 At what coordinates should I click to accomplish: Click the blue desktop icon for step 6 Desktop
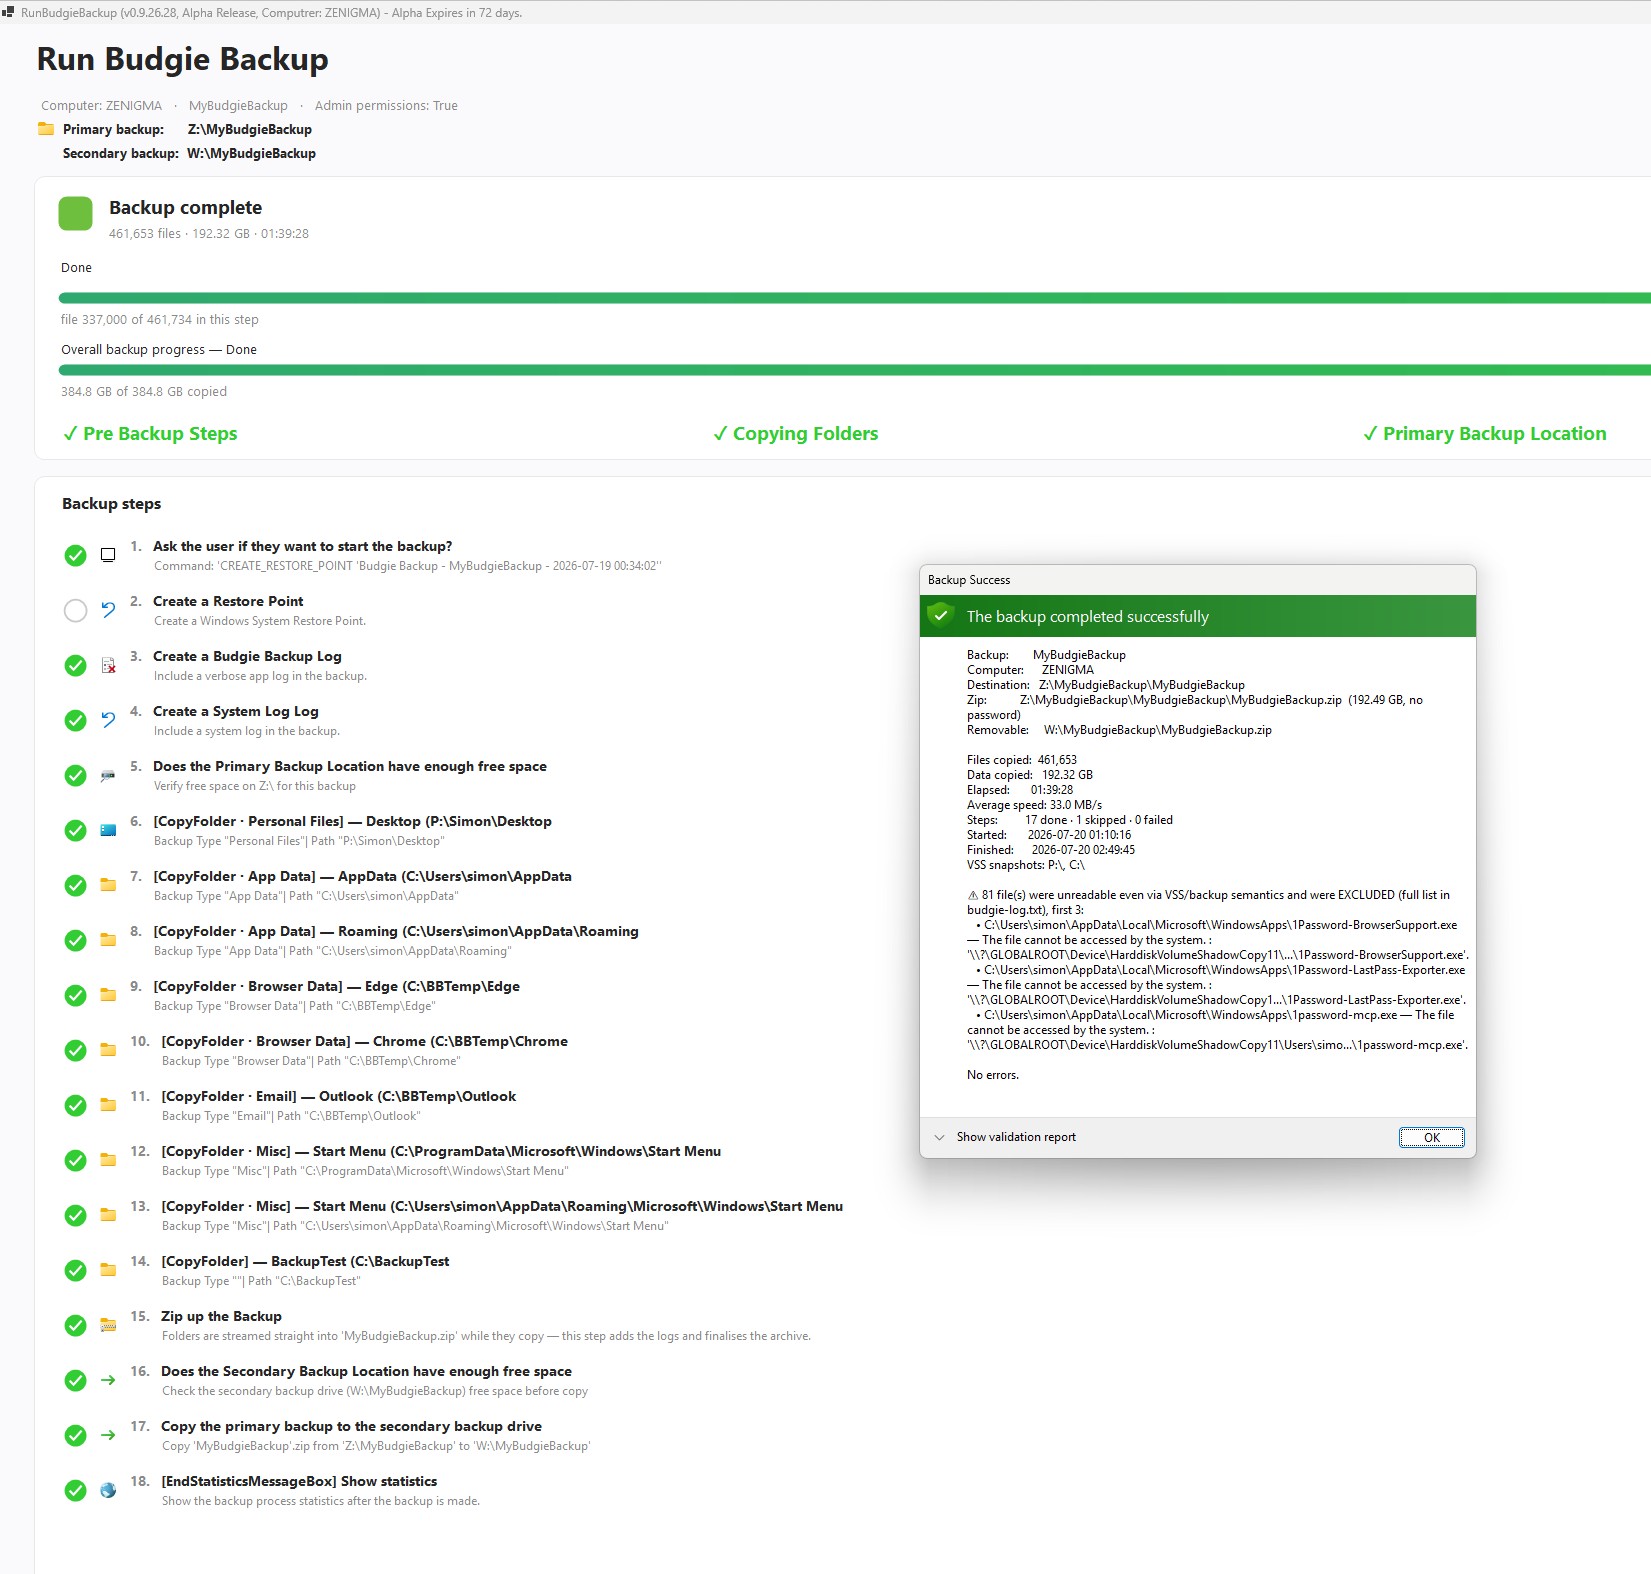point(108,830)
